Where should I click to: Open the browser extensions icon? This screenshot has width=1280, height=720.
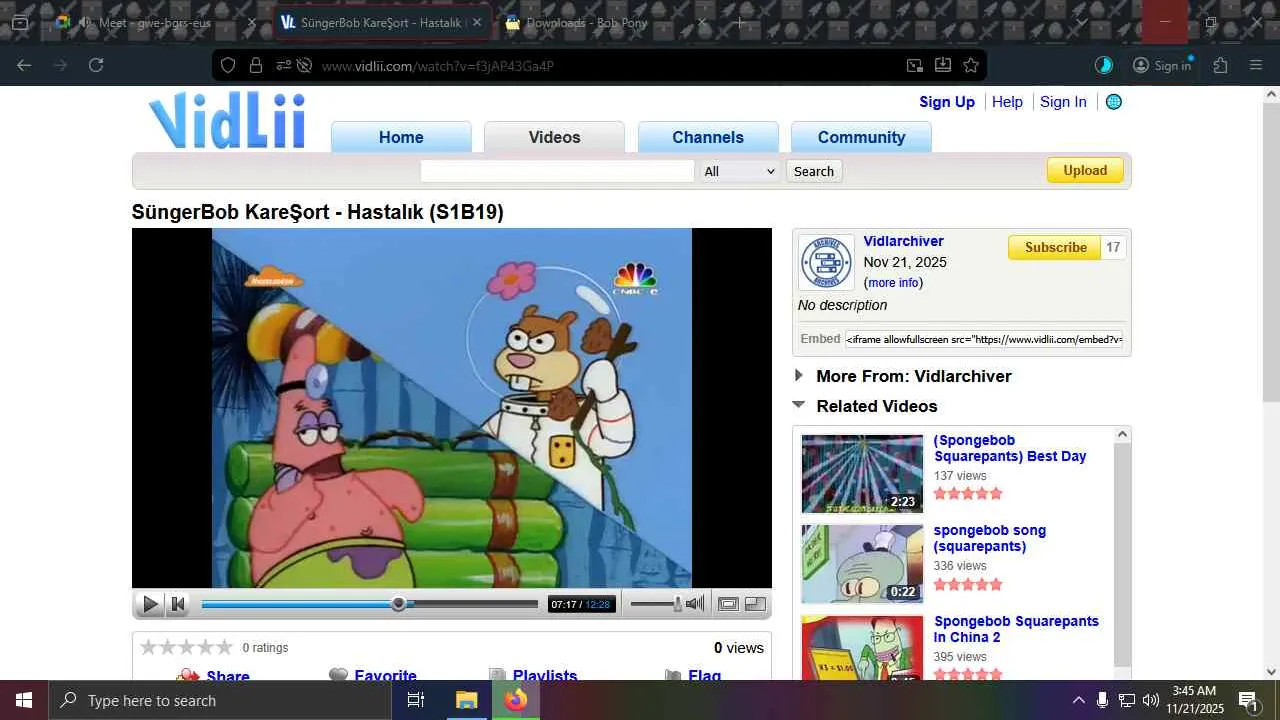tap(1220, 65)
